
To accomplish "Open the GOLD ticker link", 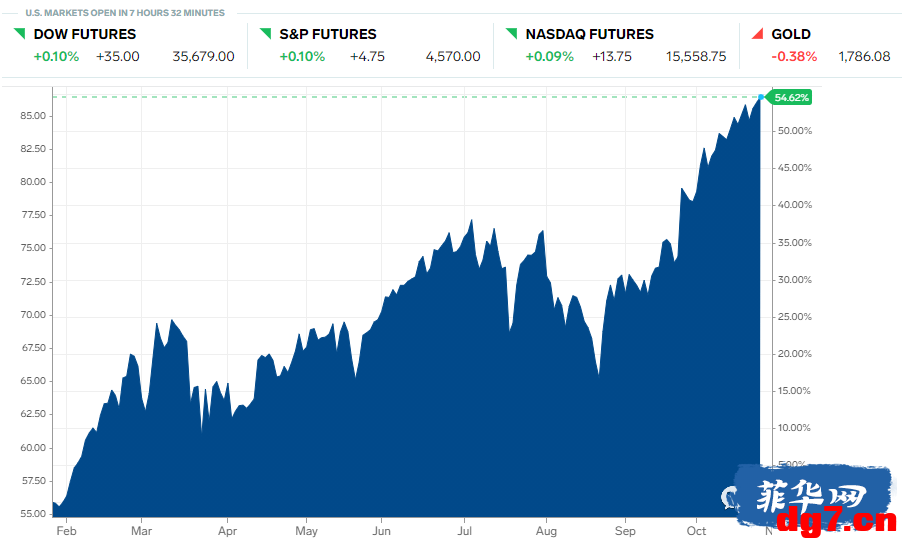I will (x=791, y=34).
